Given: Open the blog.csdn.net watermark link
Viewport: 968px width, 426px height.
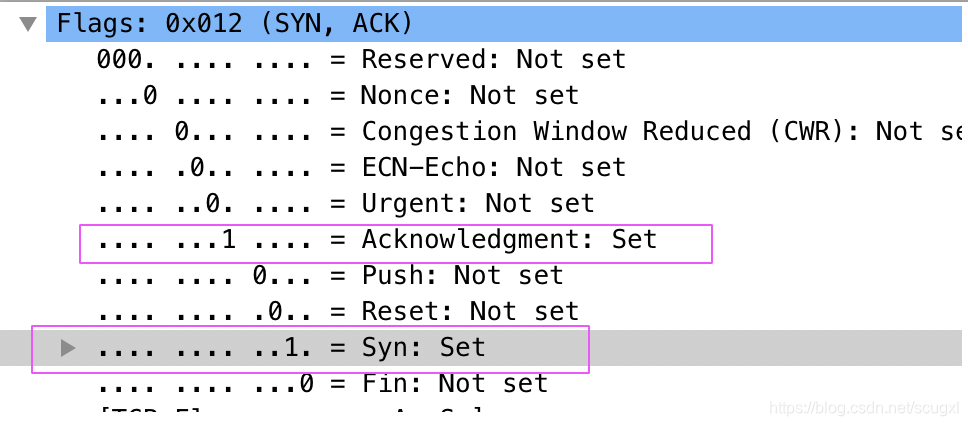Looking at the screenshot, I should [865, 407].
